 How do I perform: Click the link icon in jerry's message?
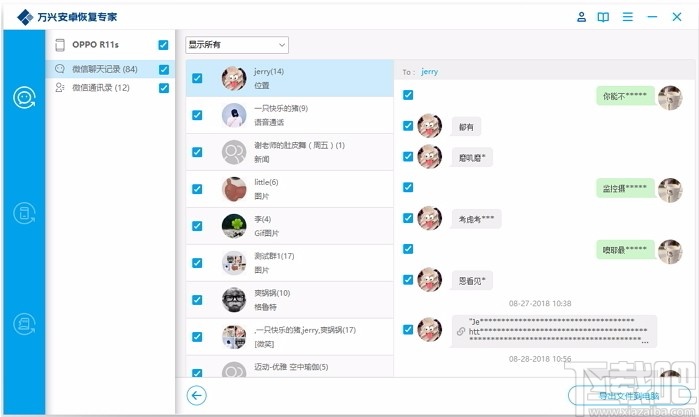pos(461,331)
